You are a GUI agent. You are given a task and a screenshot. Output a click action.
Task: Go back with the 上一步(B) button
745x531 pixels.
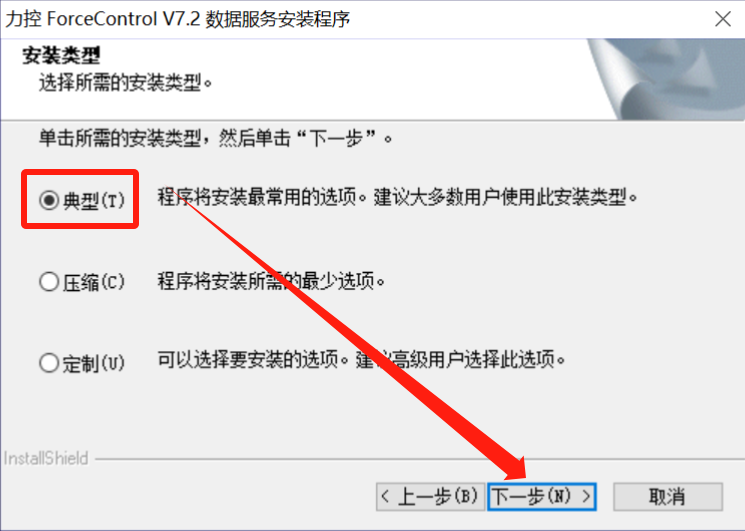tap(430, 497)
